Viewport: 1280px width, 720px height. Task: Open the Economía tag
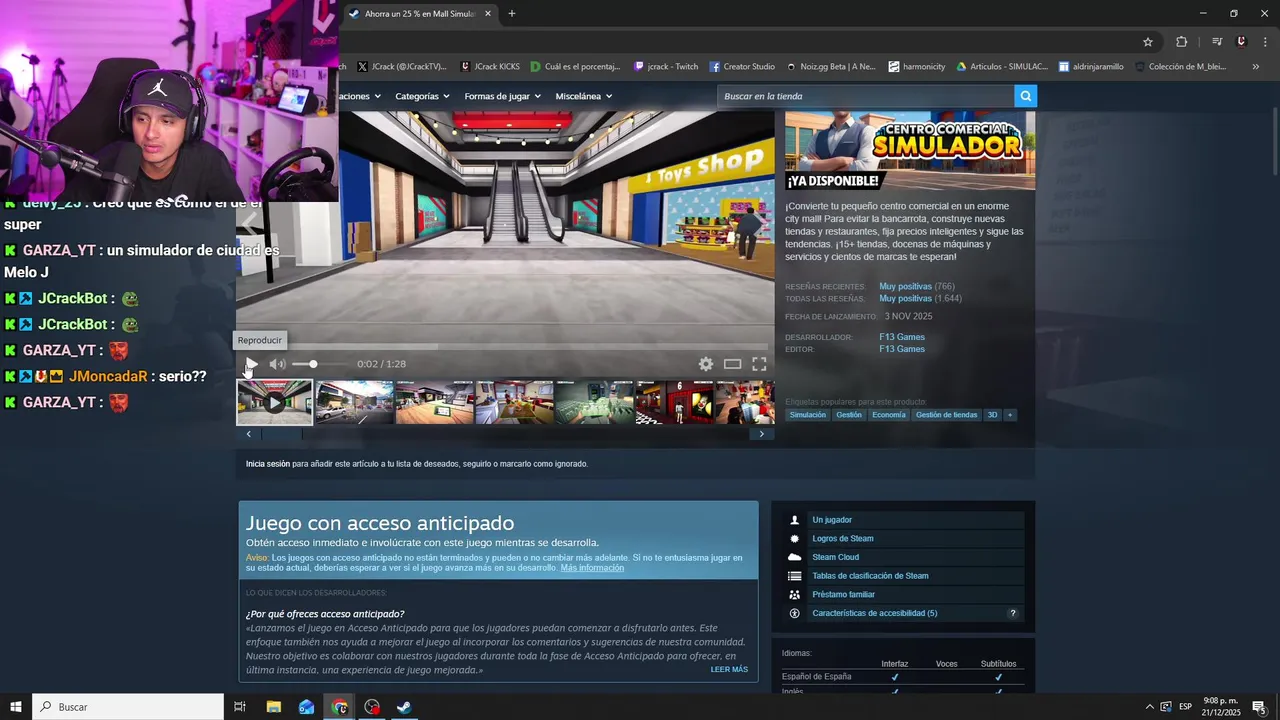coord(888,415)
